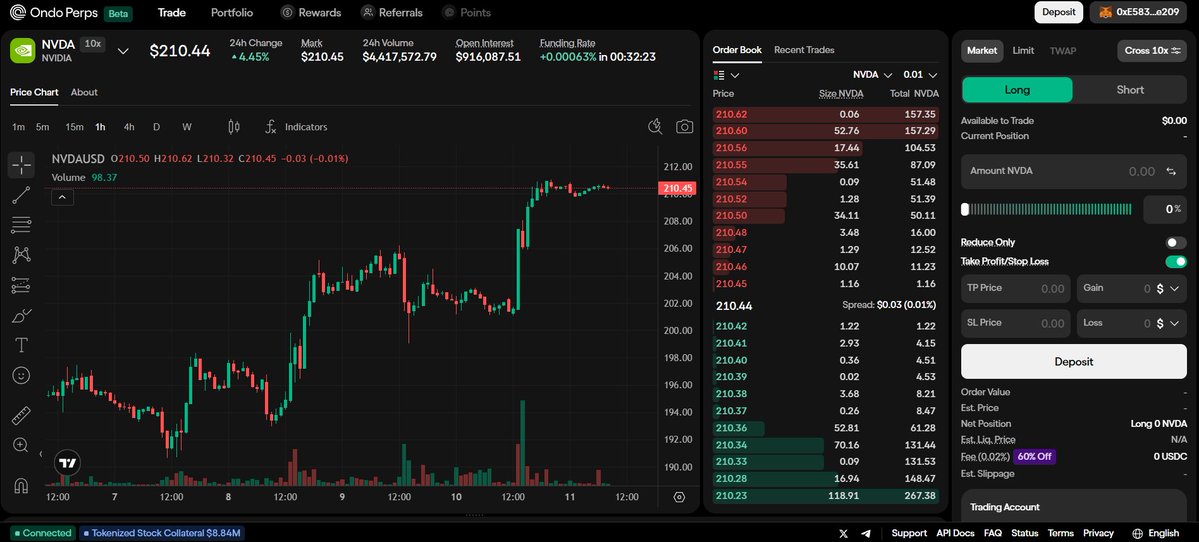Switch chart interval to 1m
Image resolution: width=1199 pixels, height=542 pixels.
point(18,127)
